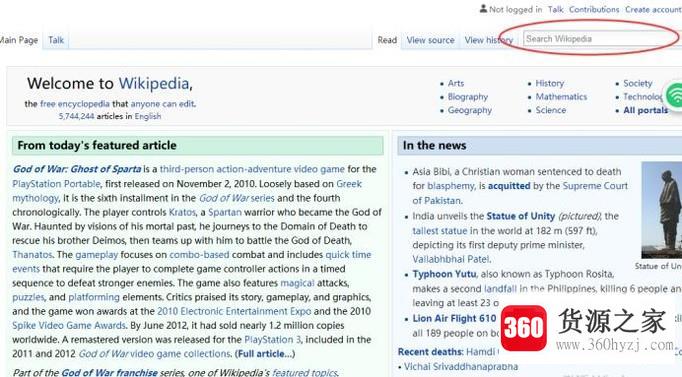
Task: Open the Wikipedia link in welcome heading
Action: point(154,83)
